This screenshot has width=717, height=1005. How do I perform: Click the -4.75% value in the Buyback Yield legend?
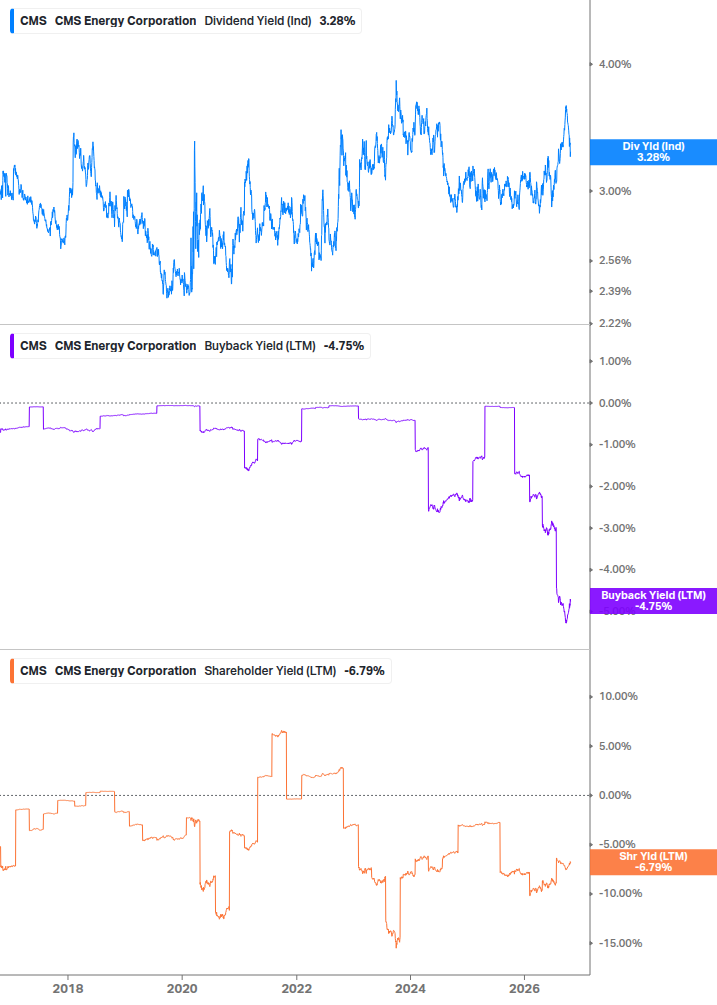(x=344, y=346)
